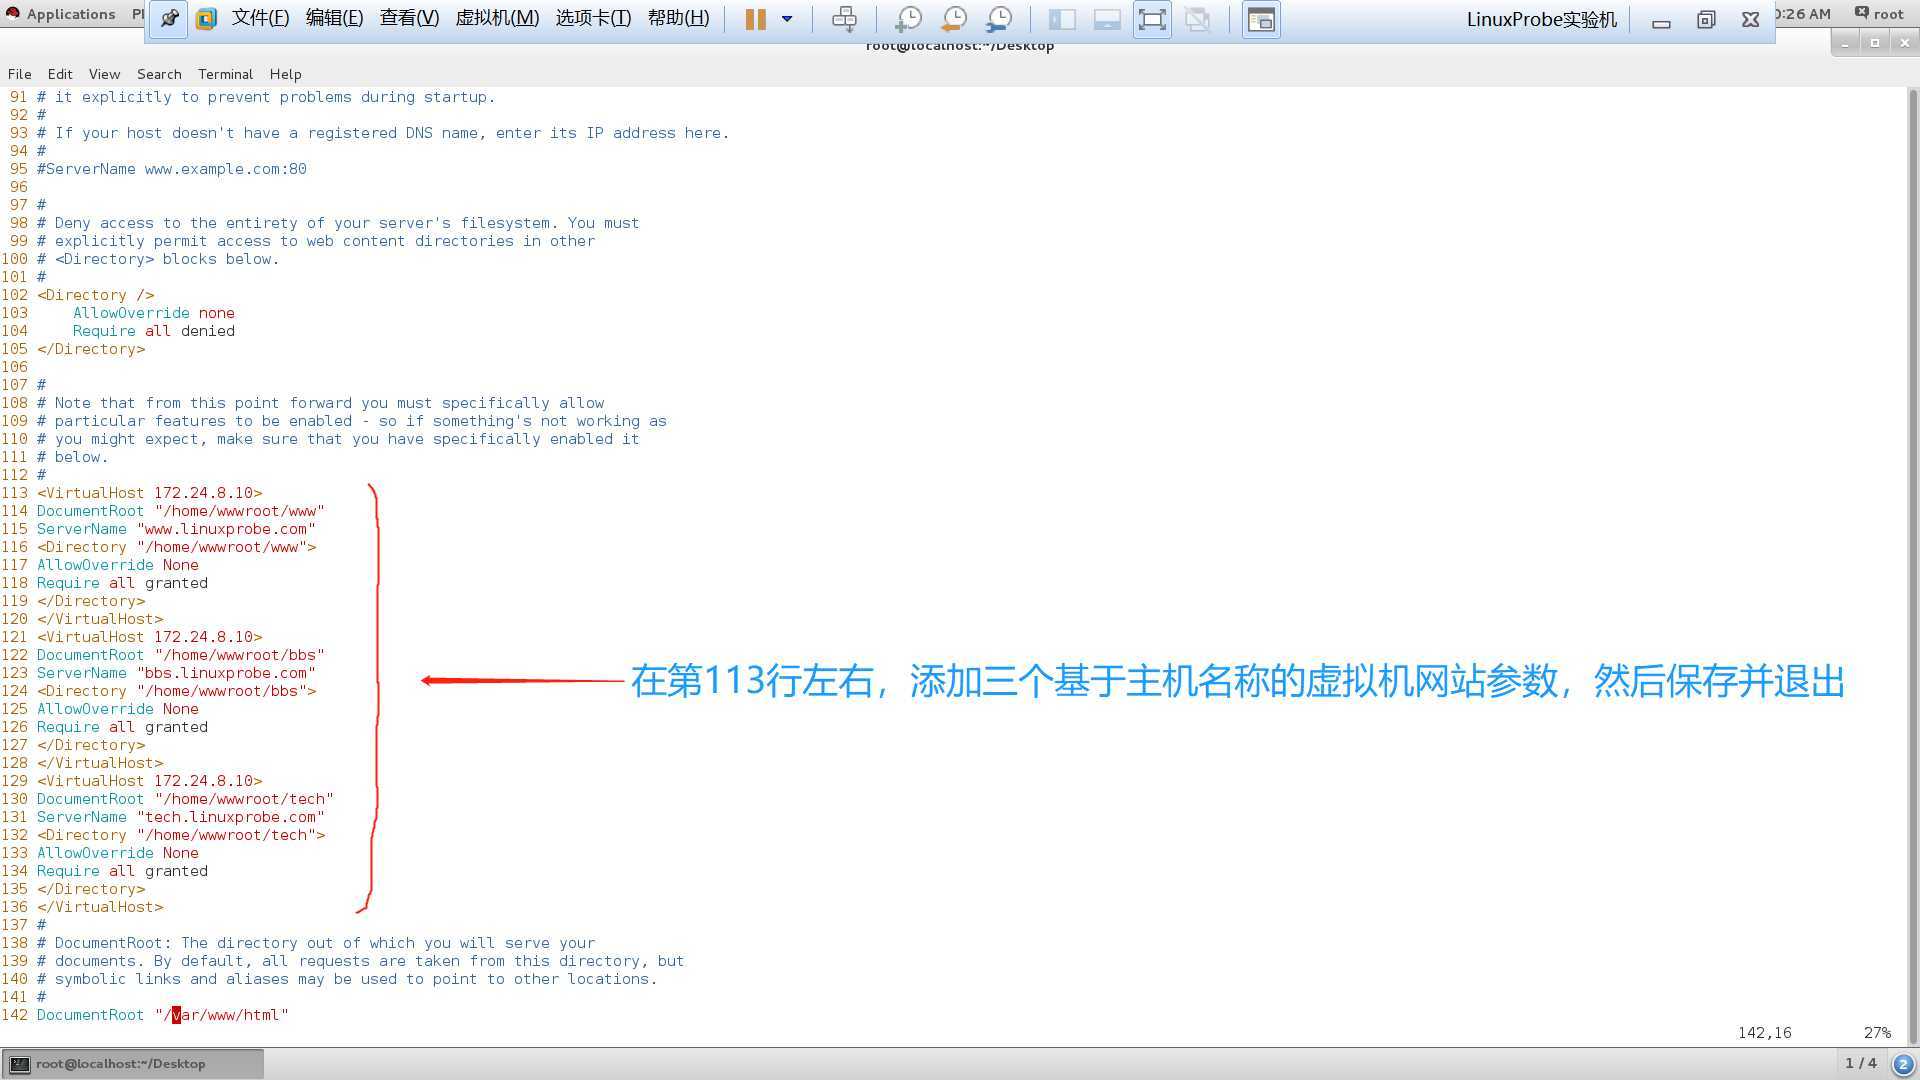Viewport: 1920px width, 1080px height.
Task: Open the 文件(F) menu
Action: click(x=260, y=19)
